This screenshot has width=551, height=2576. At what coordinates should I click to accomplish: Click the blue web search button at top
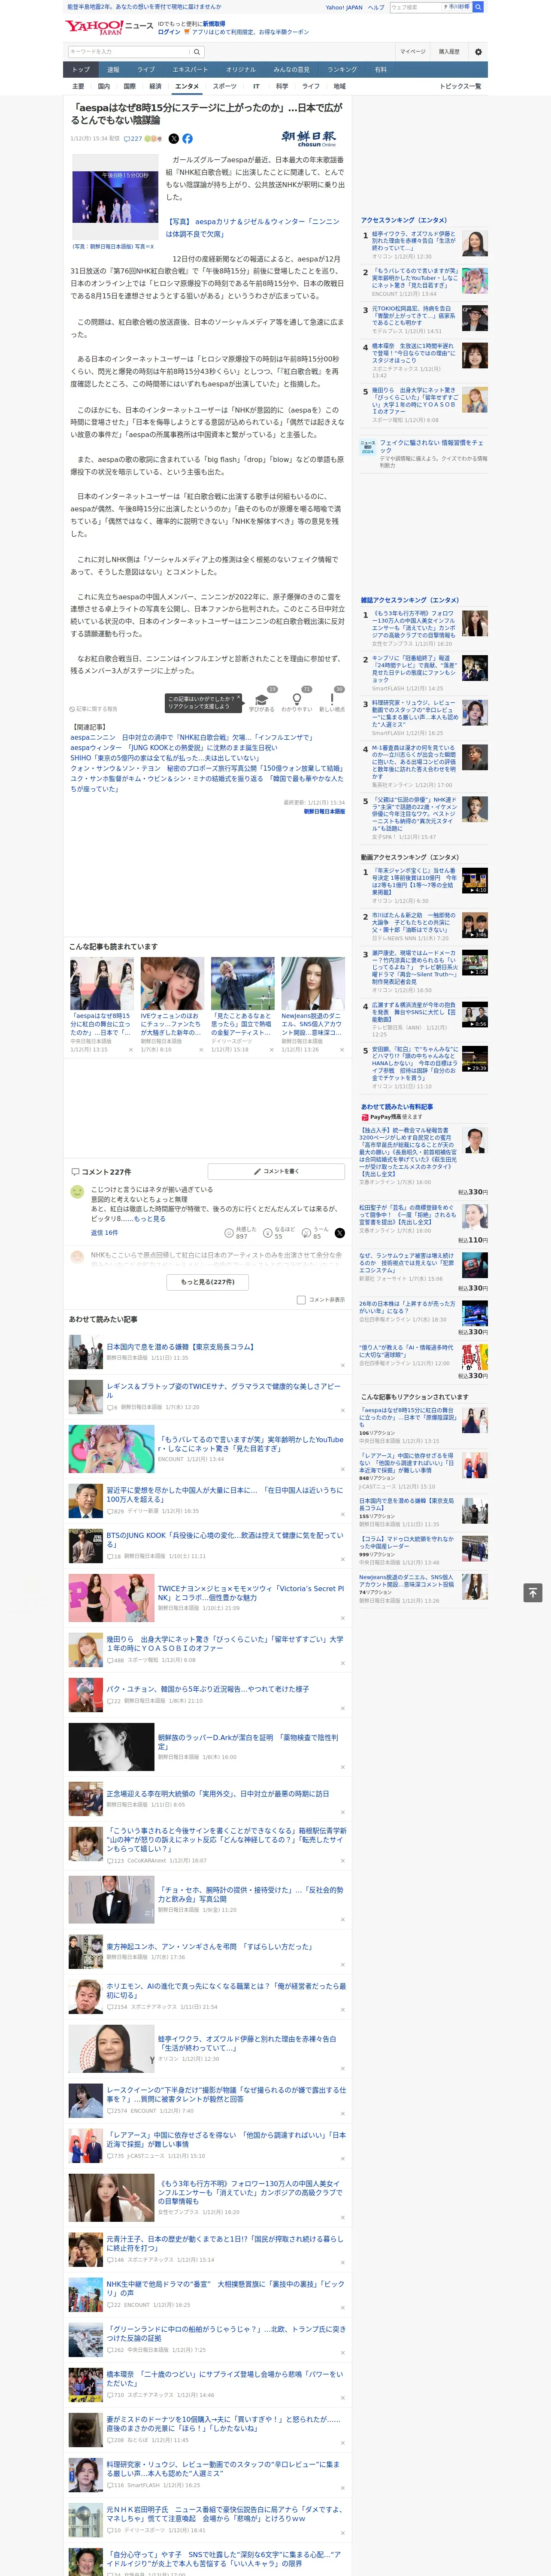[x=478, y=7]
